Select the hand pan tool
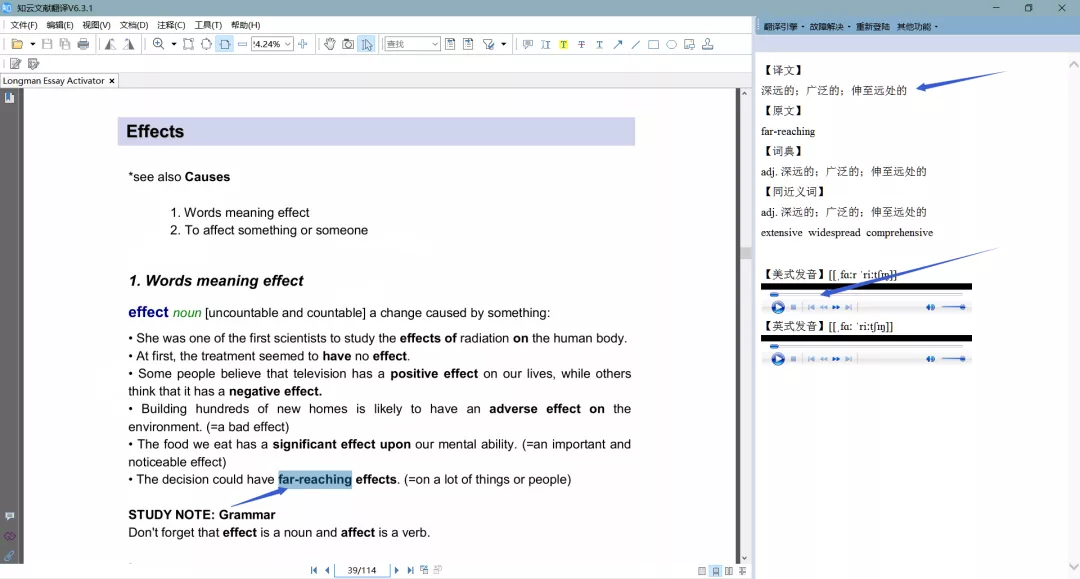The width and height of the screenshot is (1080, 579). [330, 44]
